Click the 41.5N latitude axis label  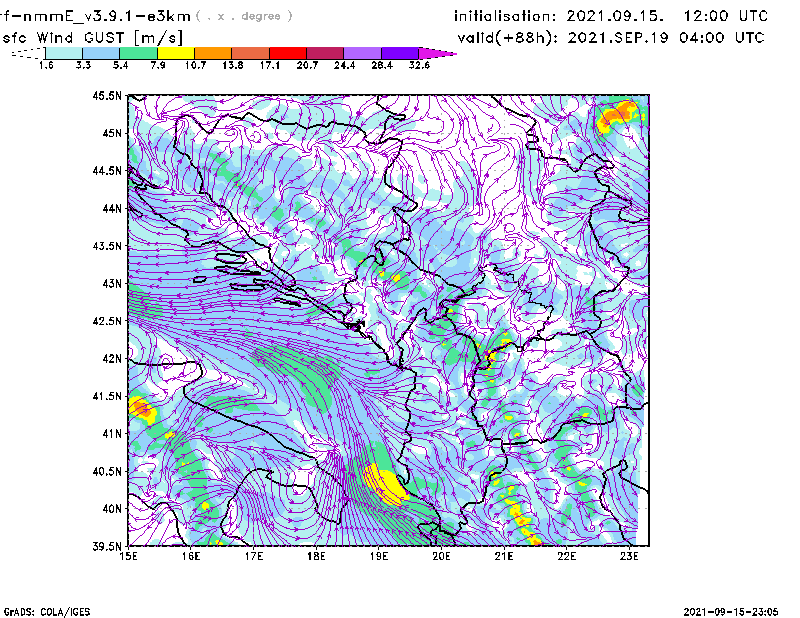point(108,396)
